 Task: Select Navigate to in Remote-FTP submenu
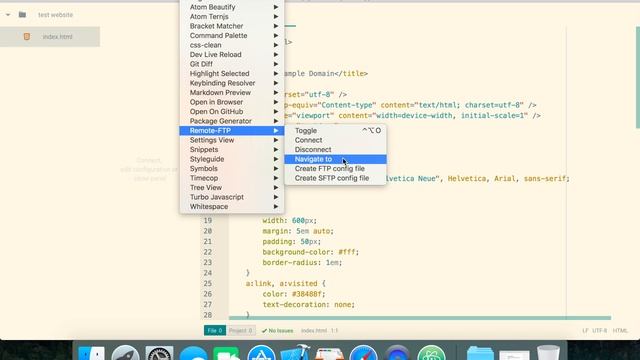(x=336, y=159)
